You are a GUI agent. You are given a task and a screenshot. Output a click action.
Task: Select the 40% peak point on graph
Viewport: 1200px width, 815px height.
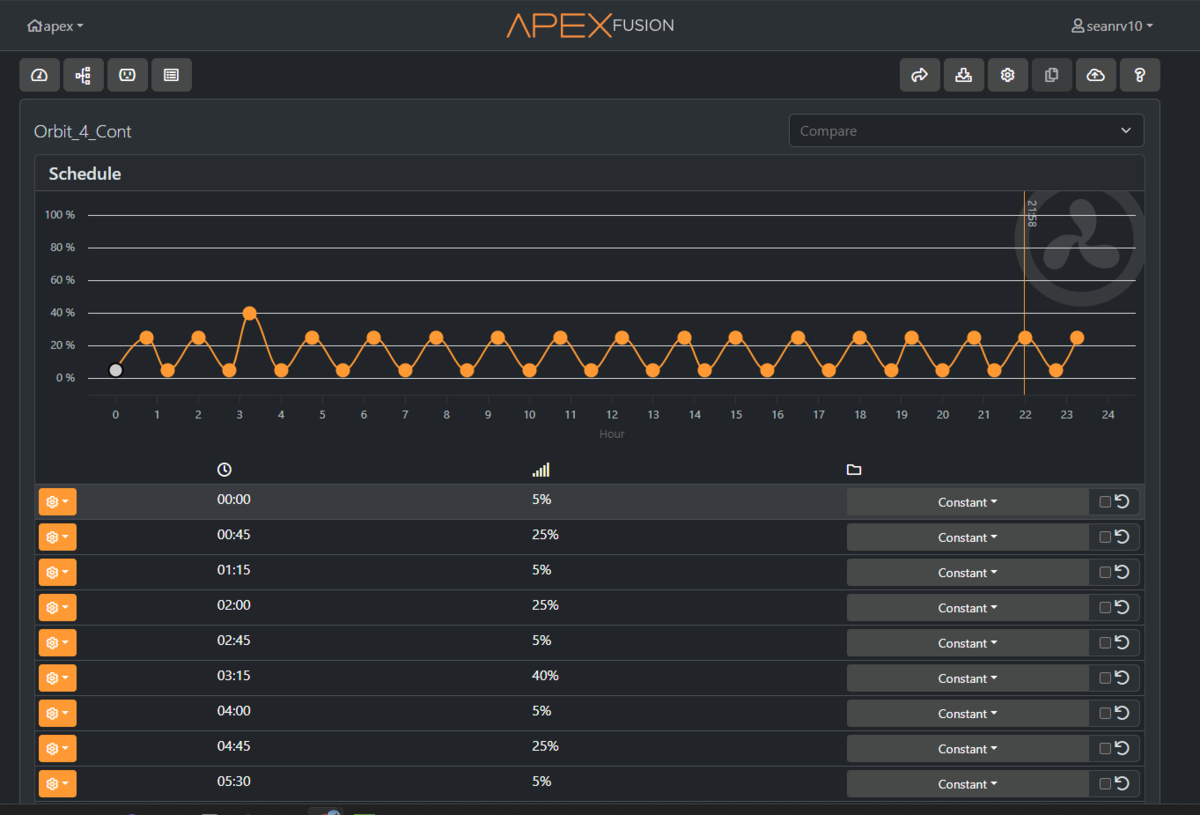point(249,313)
